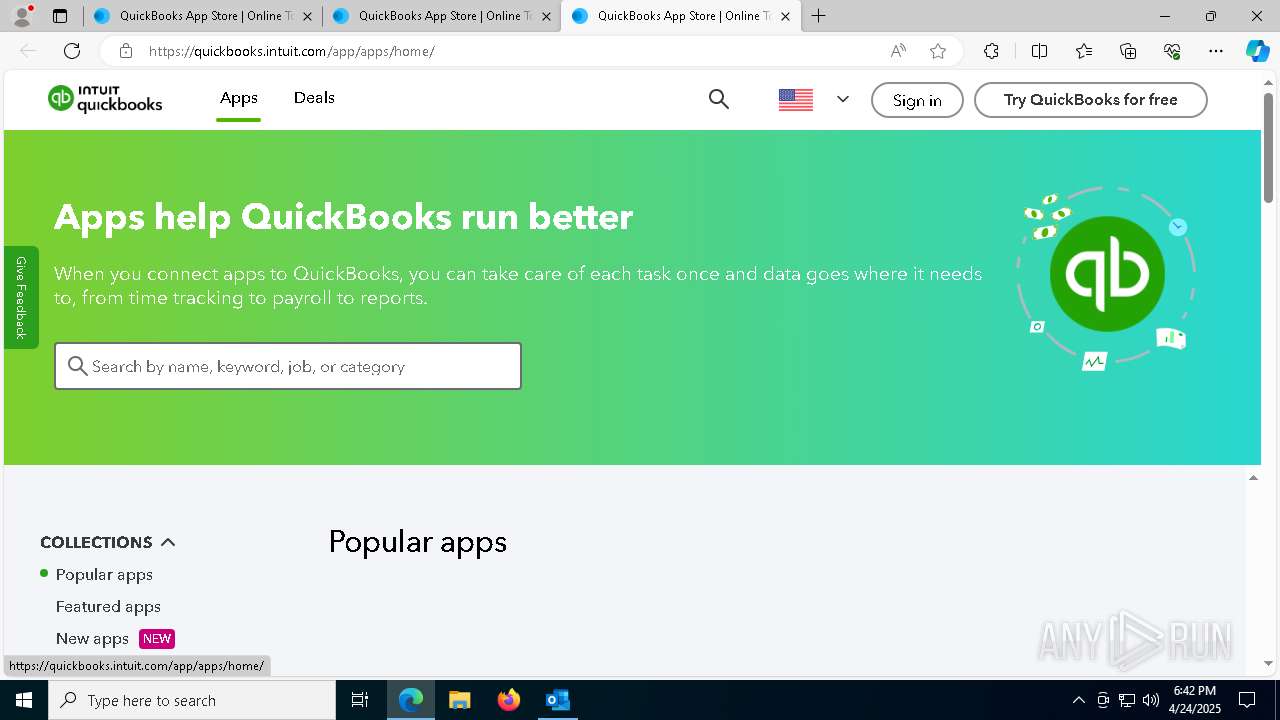Open the Apps navigation tab
Viewport: 1280px width, 720px height.
[239, 98]
